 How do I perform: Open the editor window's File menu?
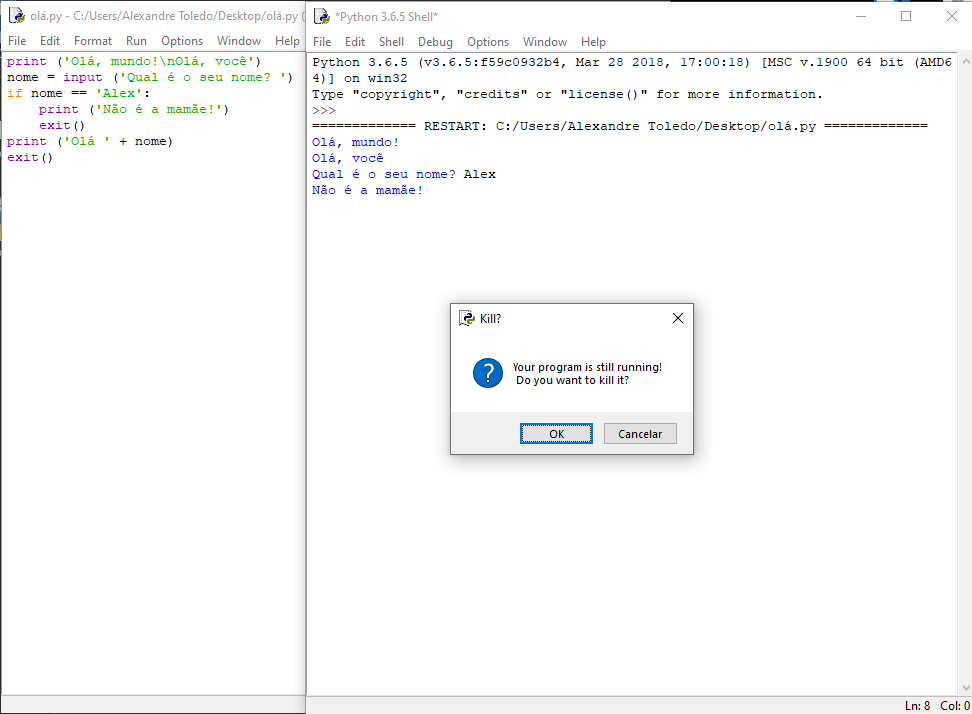17,41
